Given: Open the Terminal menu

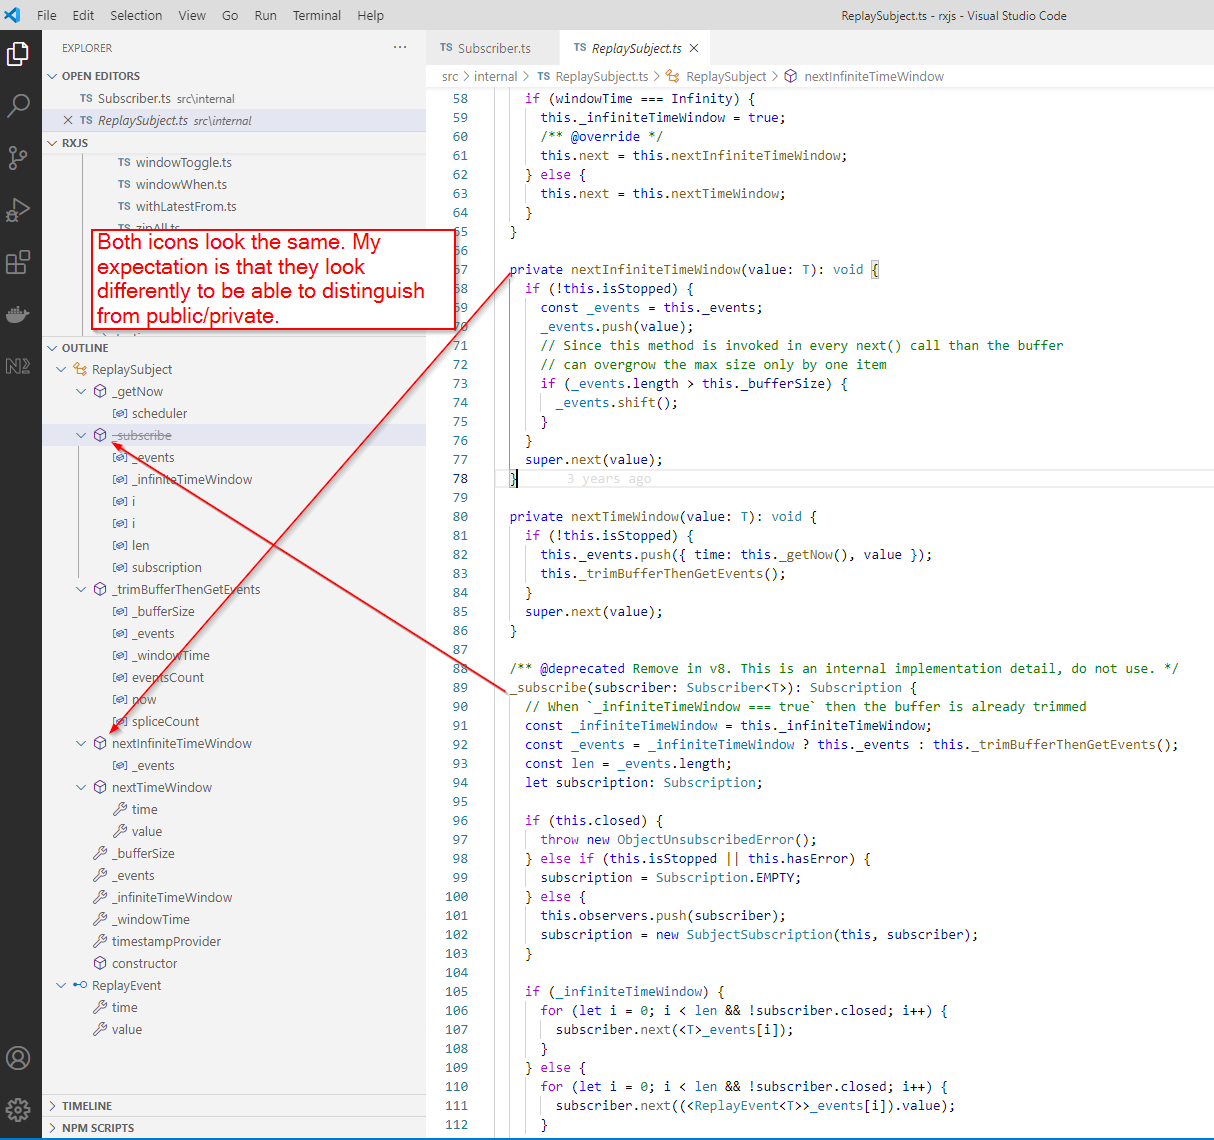Looking at the screenshot, I should [316, 15].
